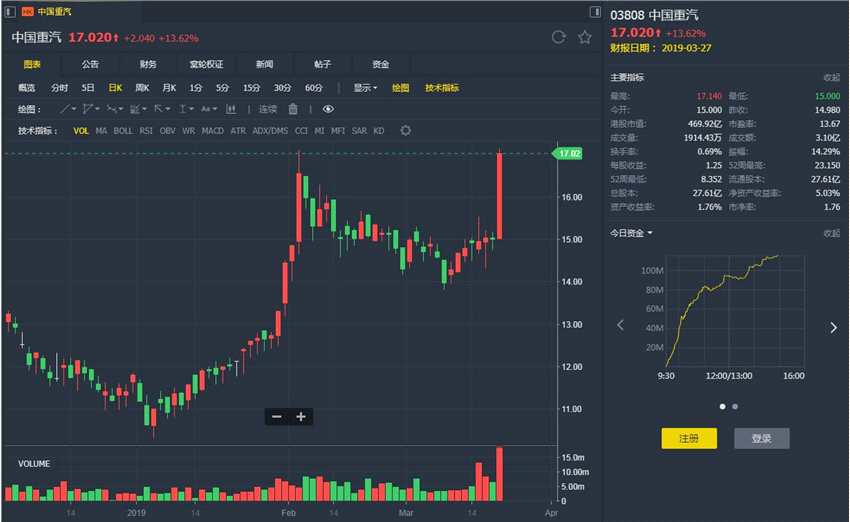
Task: Add stock to favorites with star icon
Action: point(584,37)
